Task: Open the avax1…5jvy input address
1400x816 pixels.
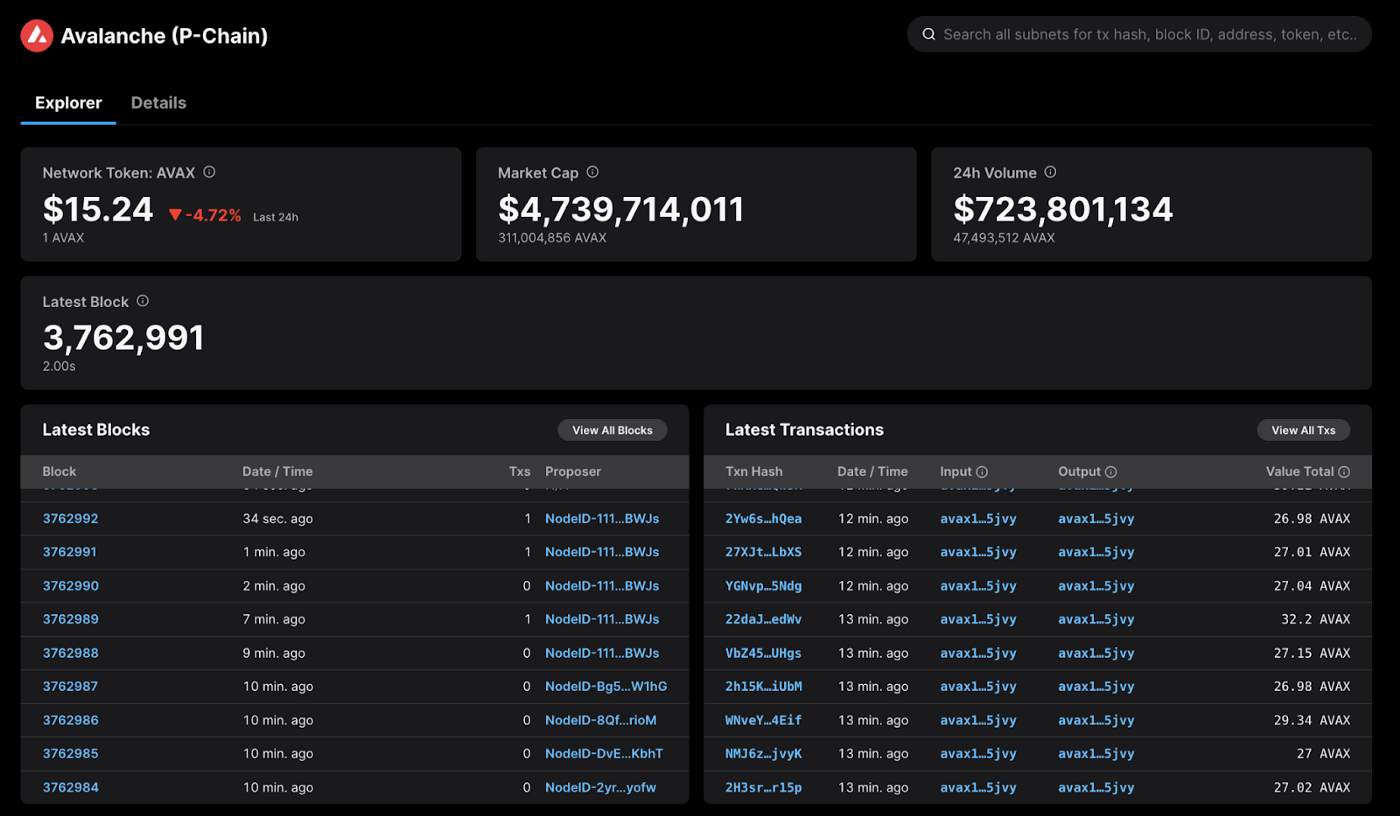Action: pyautogui.click(x=977, y=518)
